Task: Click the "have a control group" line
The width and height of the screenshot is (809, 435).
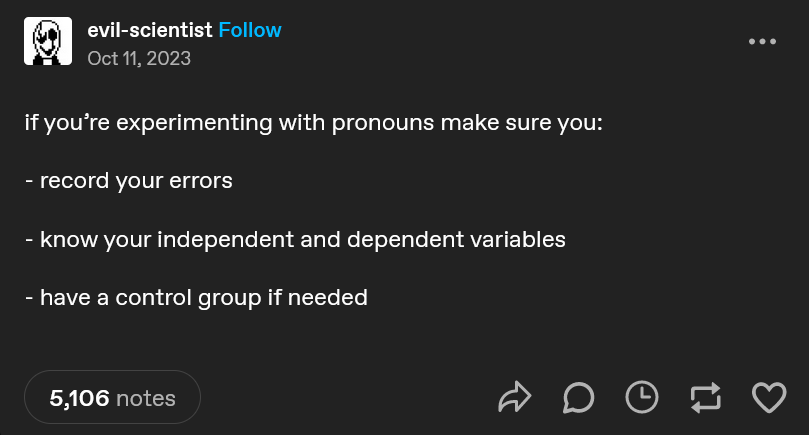Action: coord(196,298)
